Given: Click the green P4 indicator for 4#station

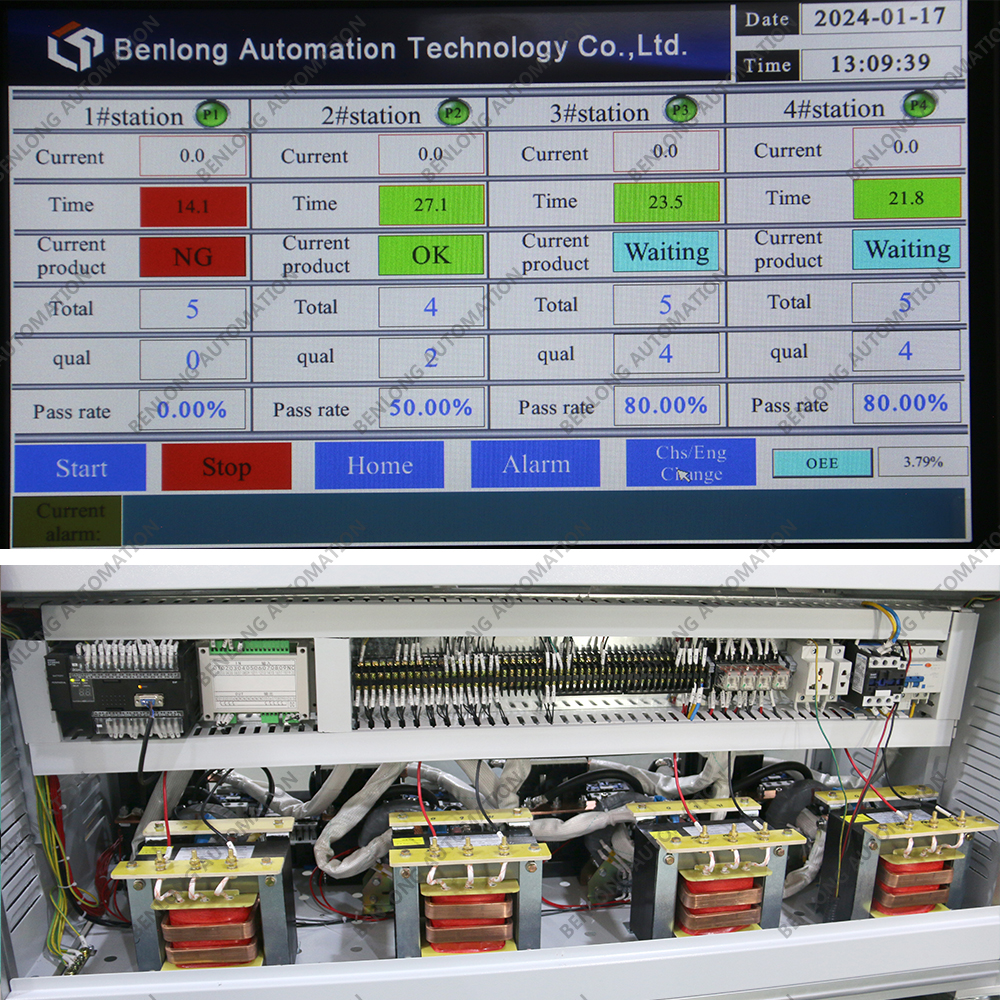Looking at the screenshot, I should tap(919, 104).
